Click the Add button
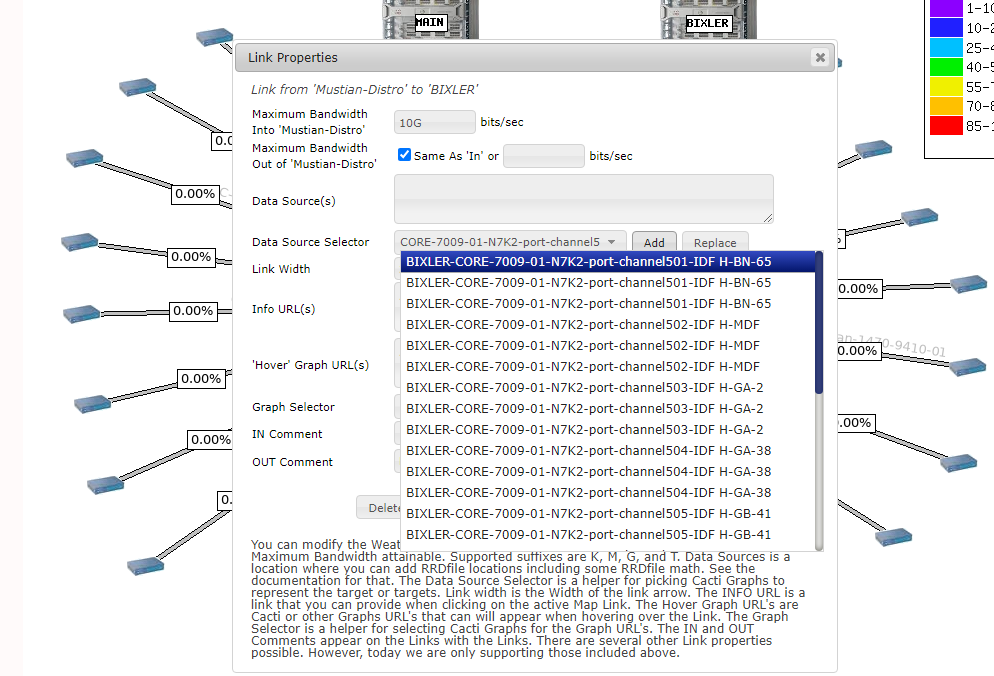This screenshot has width=994, height=676. point(654,242)
